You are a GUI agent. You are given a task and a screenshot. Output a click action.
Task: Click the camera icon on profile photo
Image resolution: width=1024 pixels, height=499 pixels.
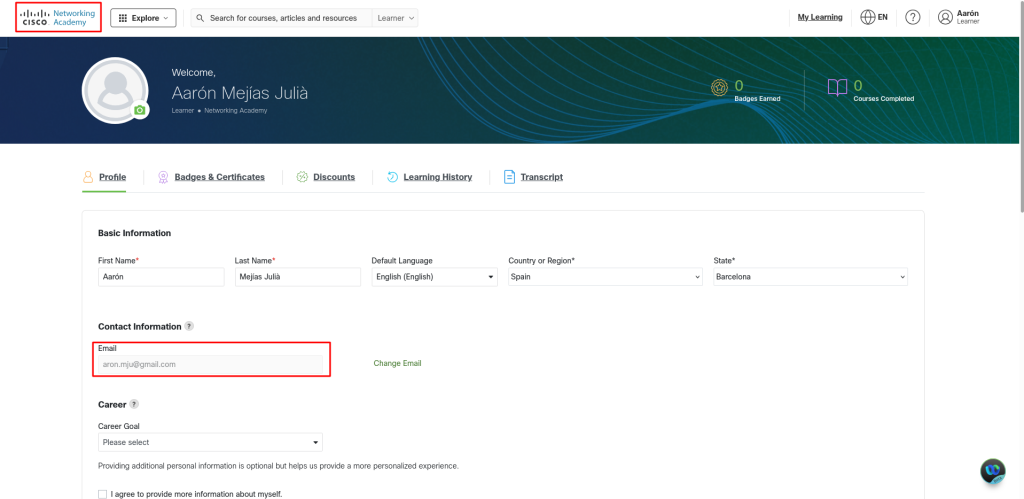[140, 110]
